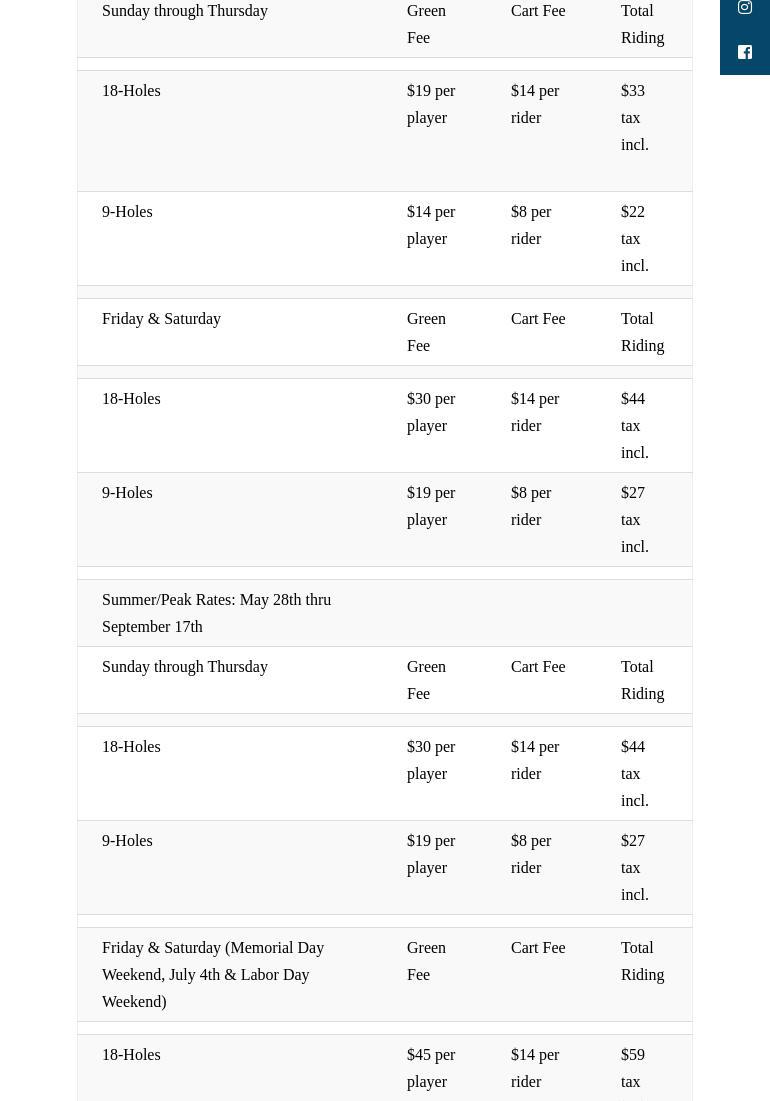
Task: Click the $33 tax incl. total
Action: click(634, 117)
